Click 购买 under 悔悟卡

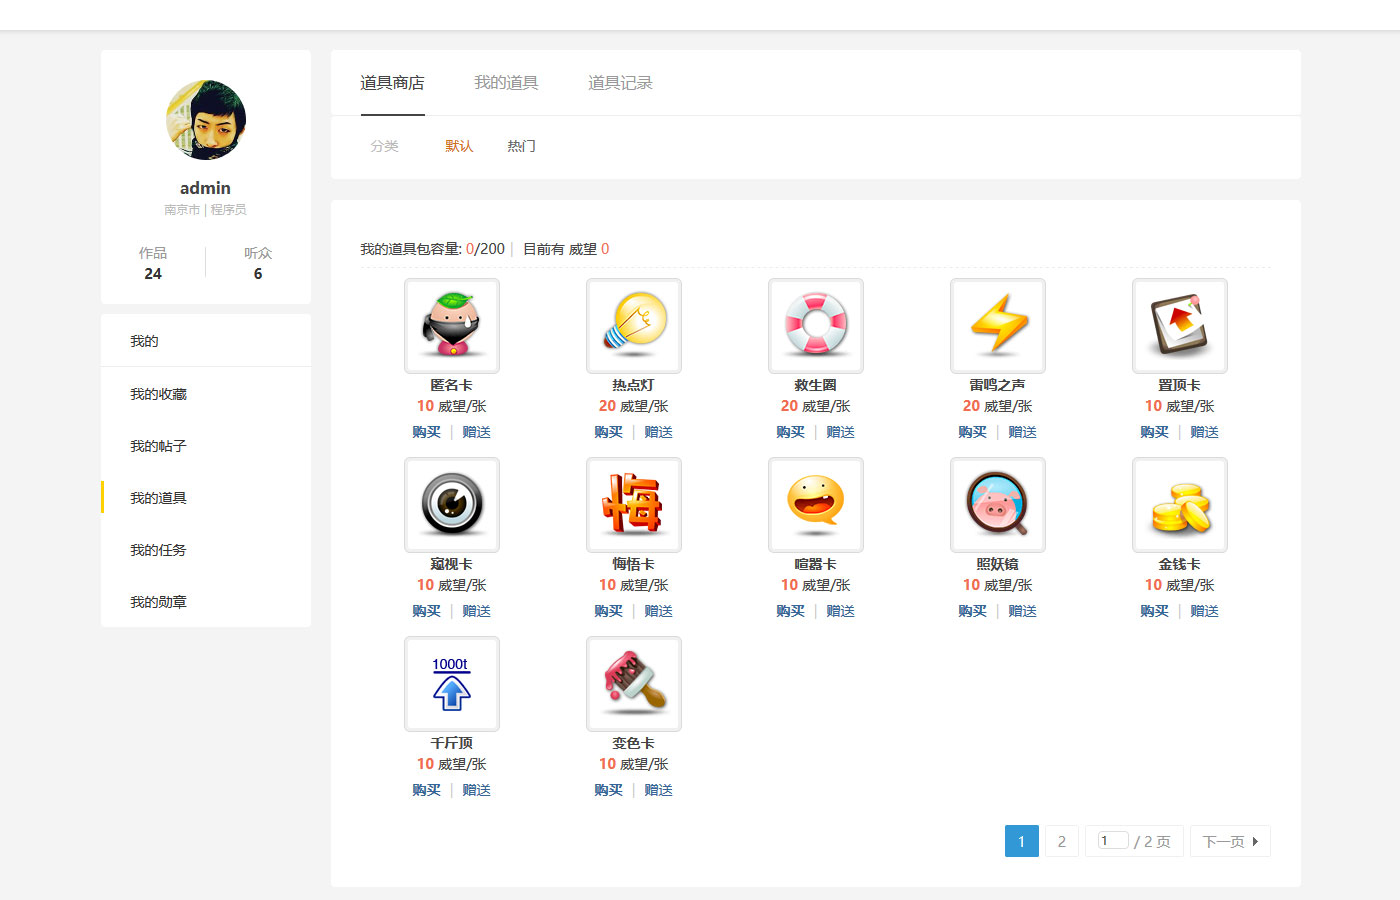pos(608,611)
